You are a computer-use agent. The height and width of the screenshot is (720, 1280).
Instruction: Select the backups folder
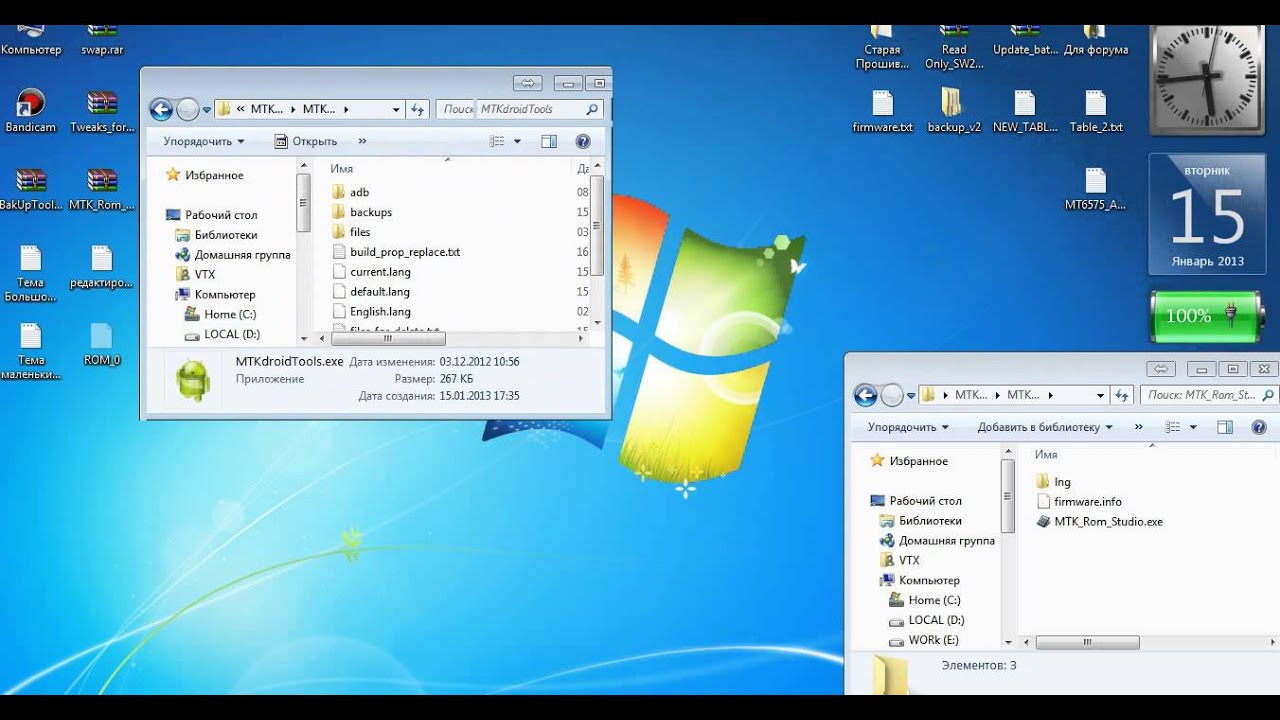361,212
